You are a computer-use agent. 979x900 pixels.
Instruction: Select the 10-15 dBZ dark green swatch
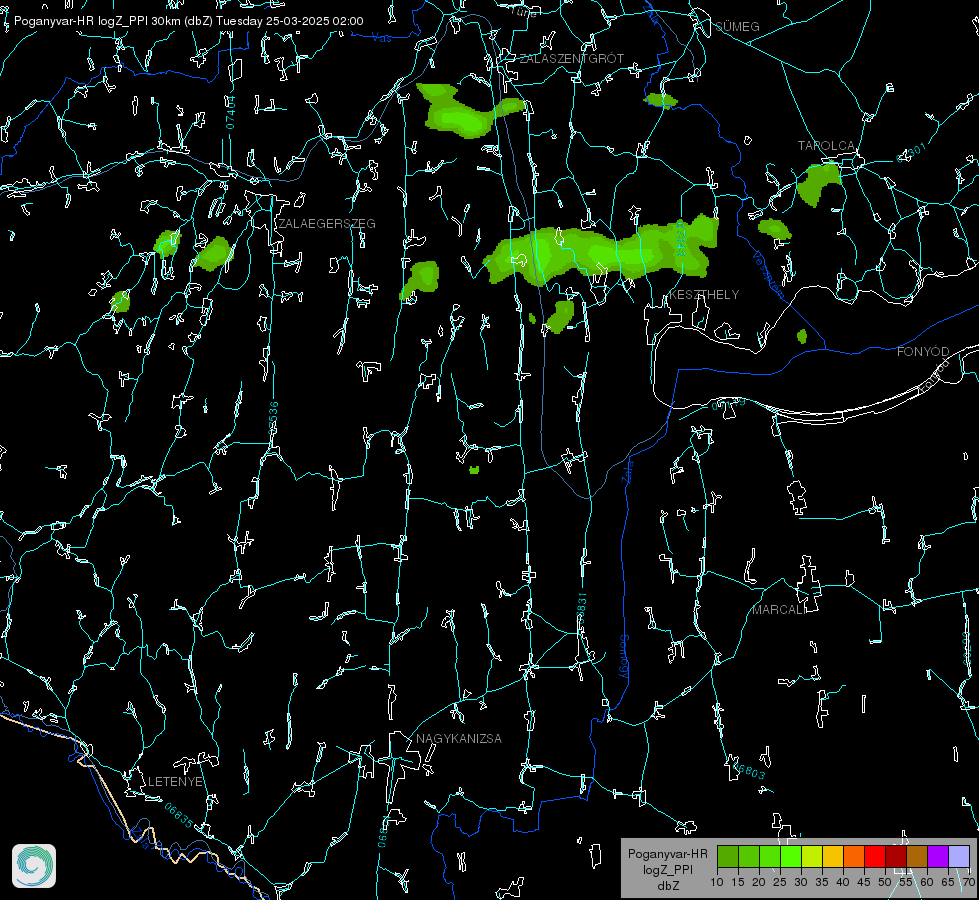(728, 856)
